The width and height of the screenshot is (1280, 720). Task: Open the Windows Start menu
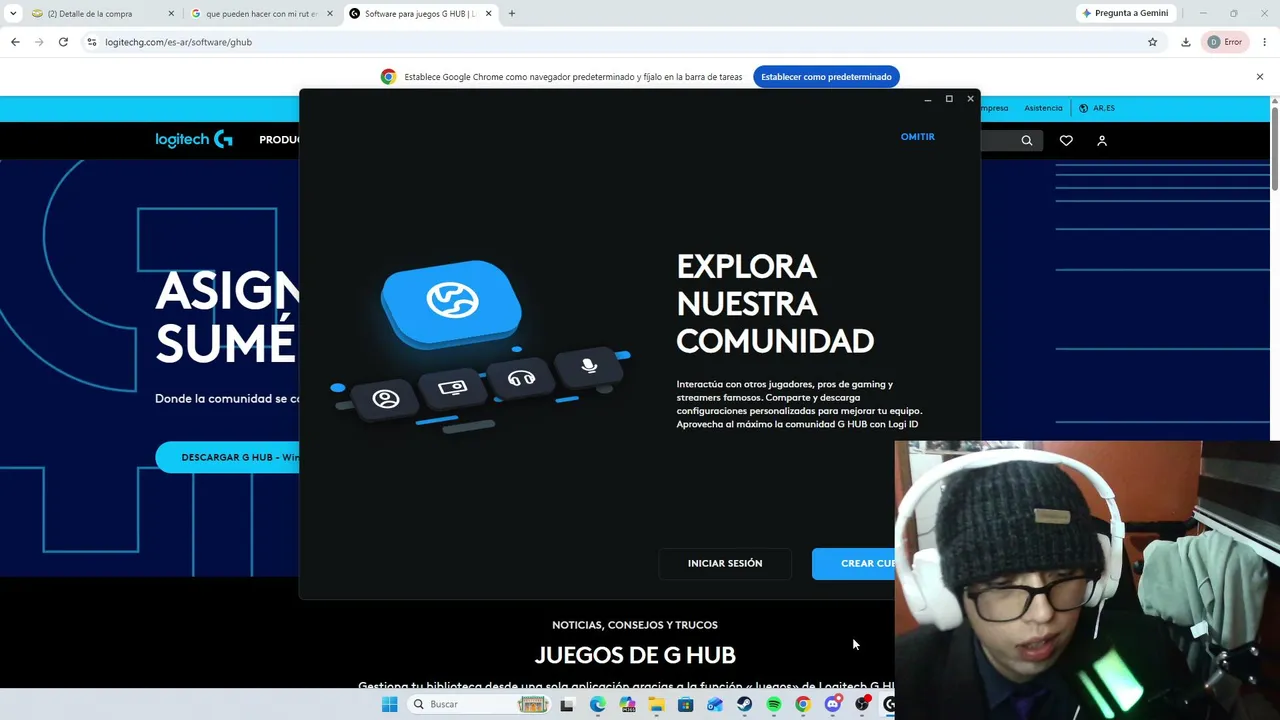point(389,704)
